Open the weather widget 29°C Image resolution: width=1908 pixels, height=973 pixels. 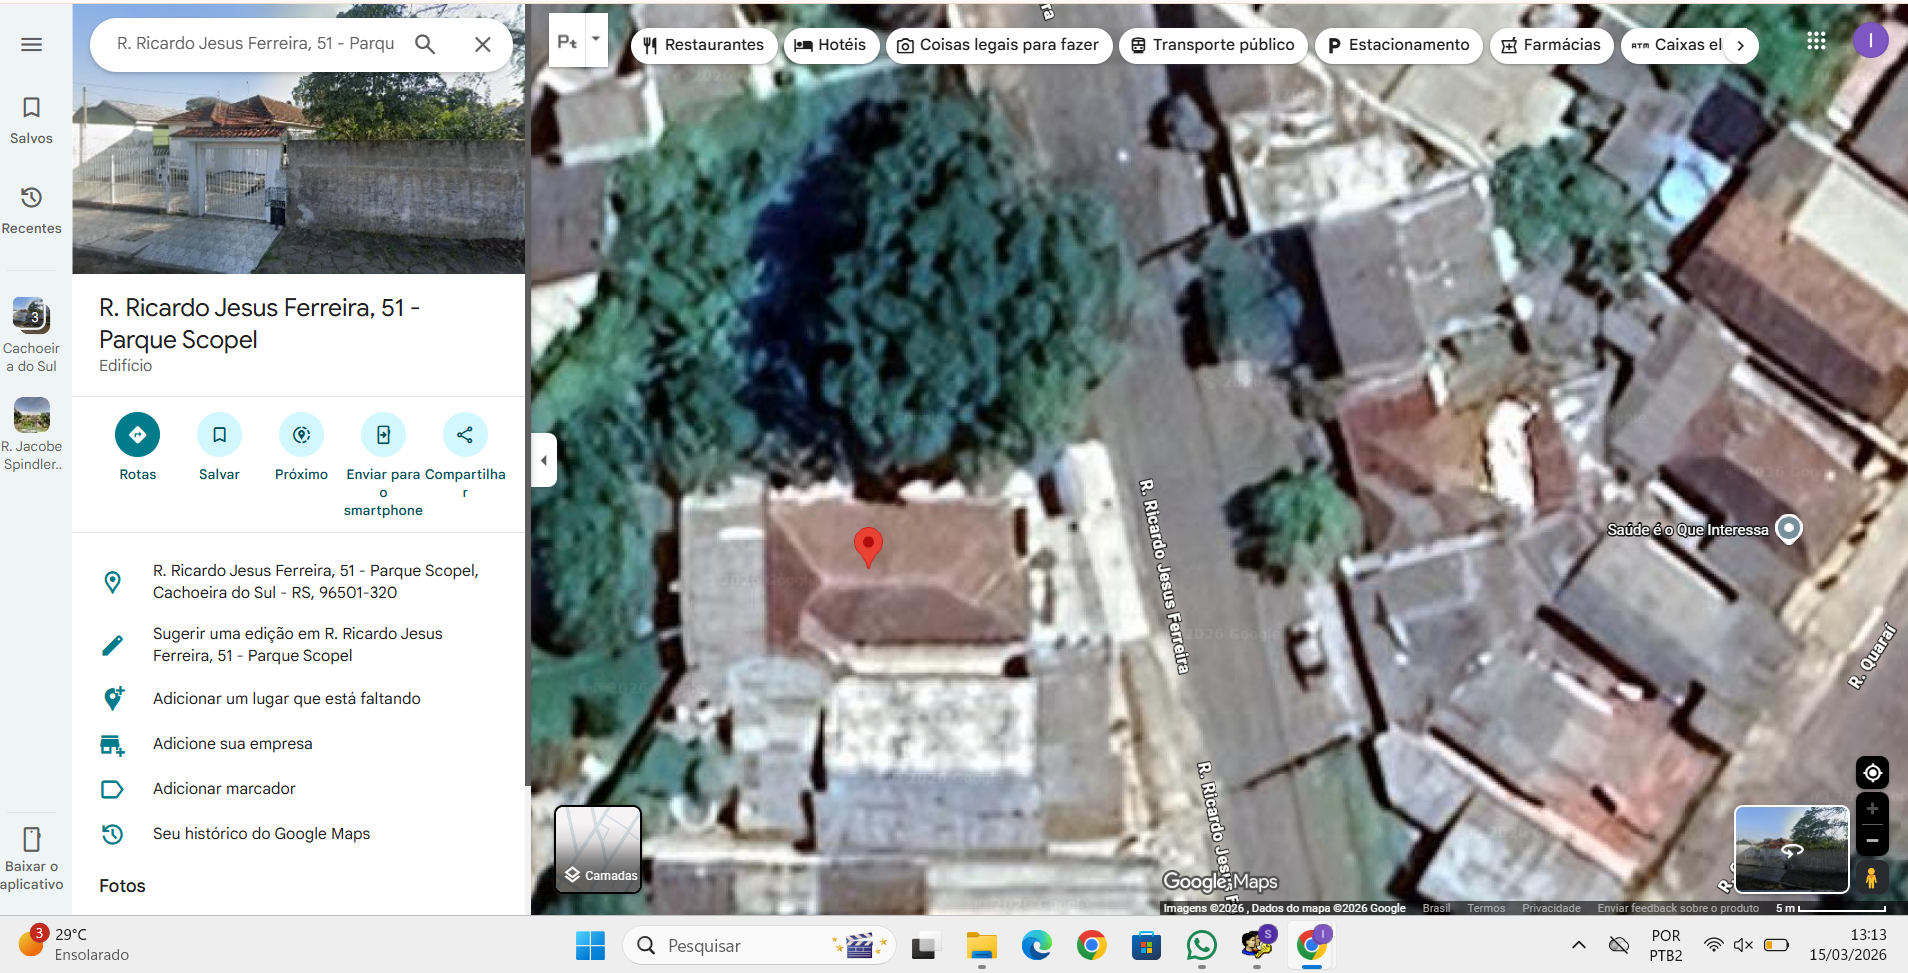(x=75, y=944)
